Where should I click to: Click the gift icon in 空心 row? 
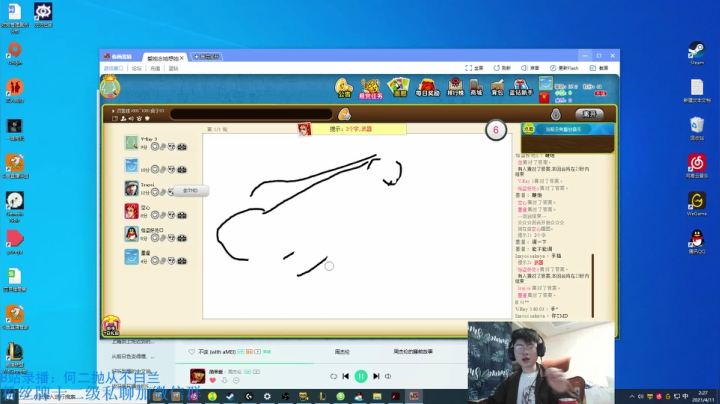pos(182,215)
